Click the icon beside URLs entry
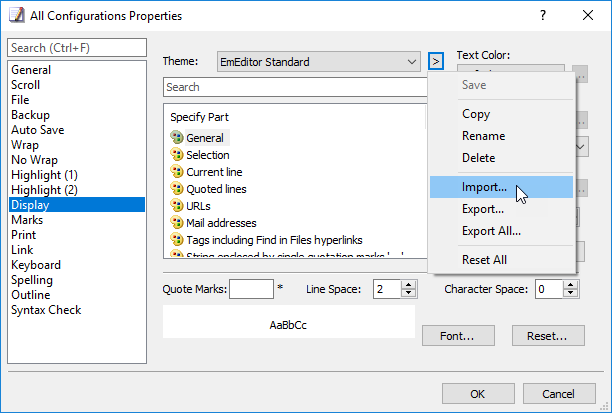Viewport: 612px width, 413px height. [177, 206]
